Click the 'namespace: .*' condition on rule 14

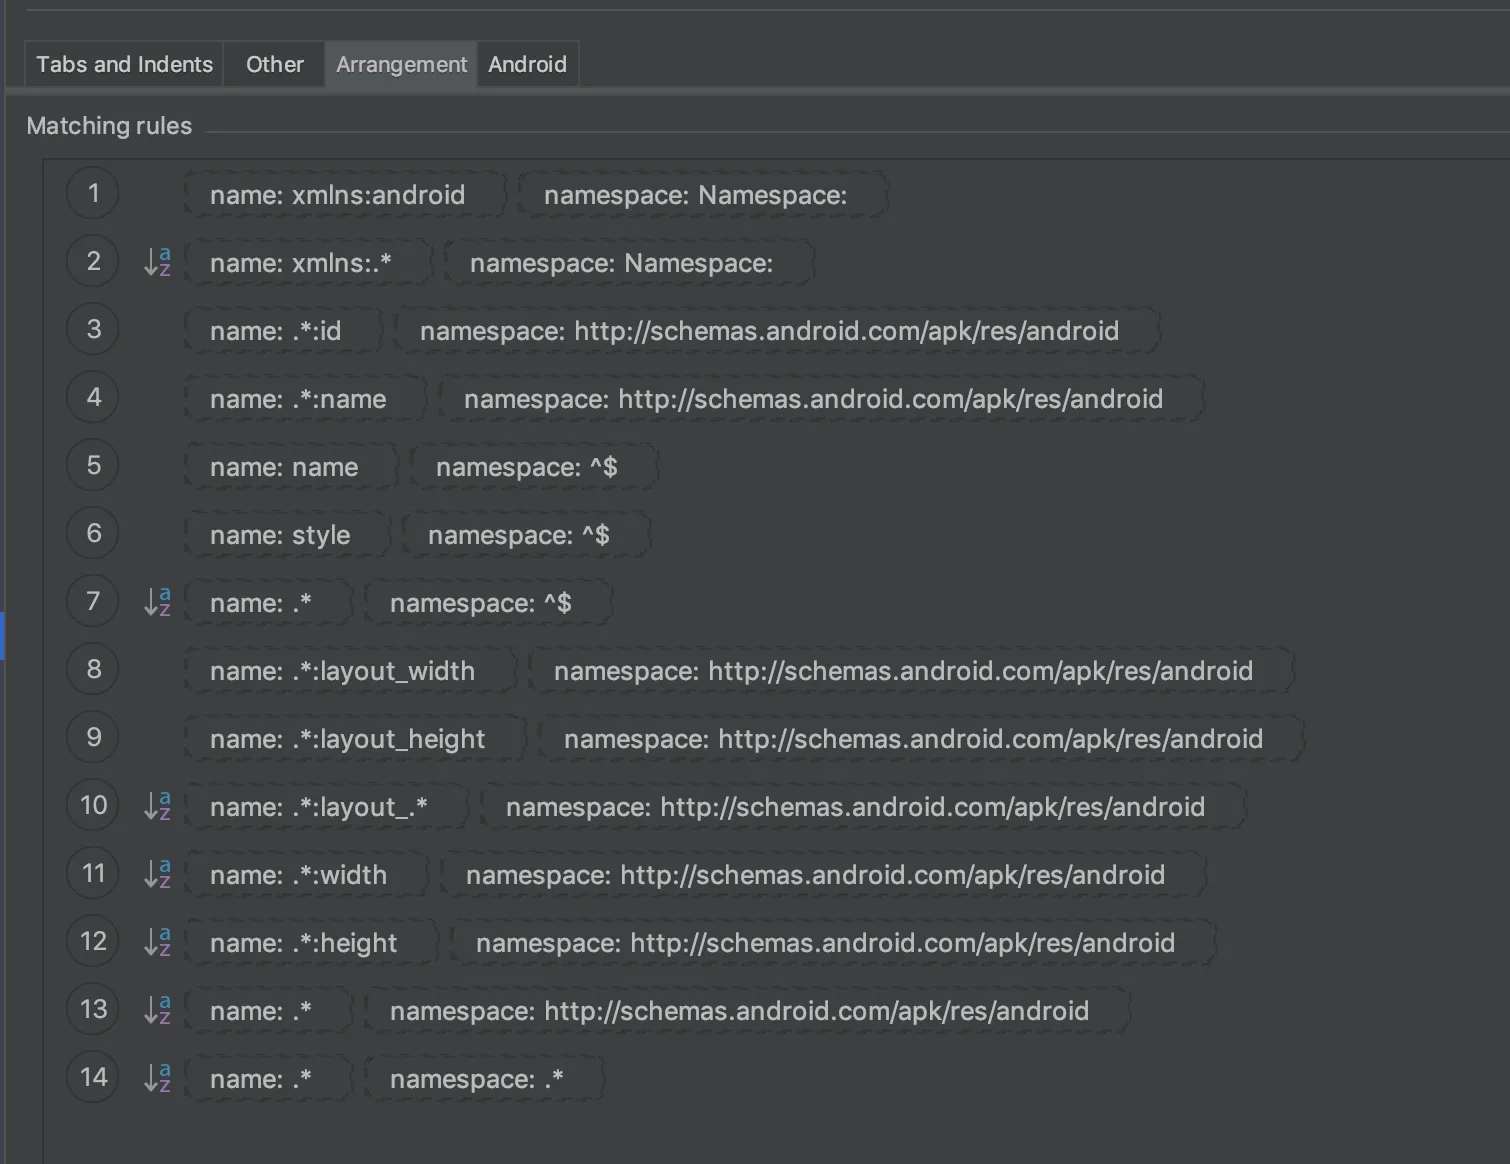477,1079
